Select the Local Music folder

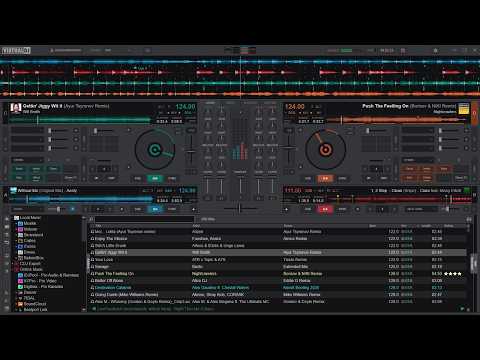coord(30,218)
